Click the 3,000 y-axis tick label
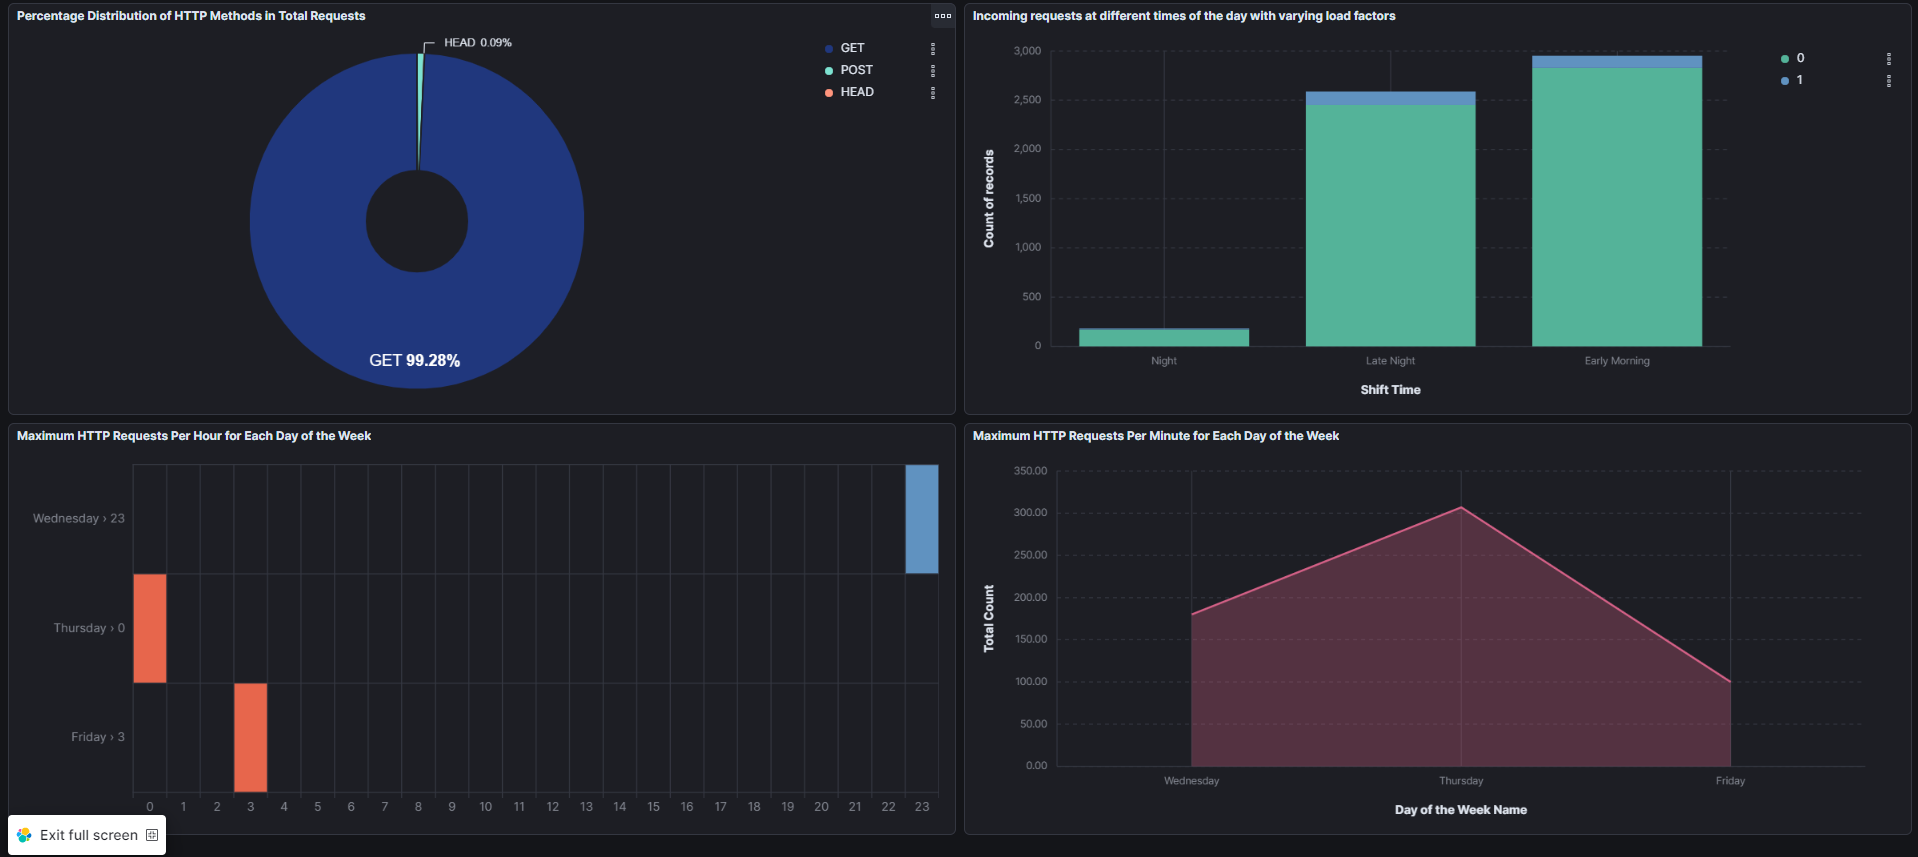 [1027, 51]
